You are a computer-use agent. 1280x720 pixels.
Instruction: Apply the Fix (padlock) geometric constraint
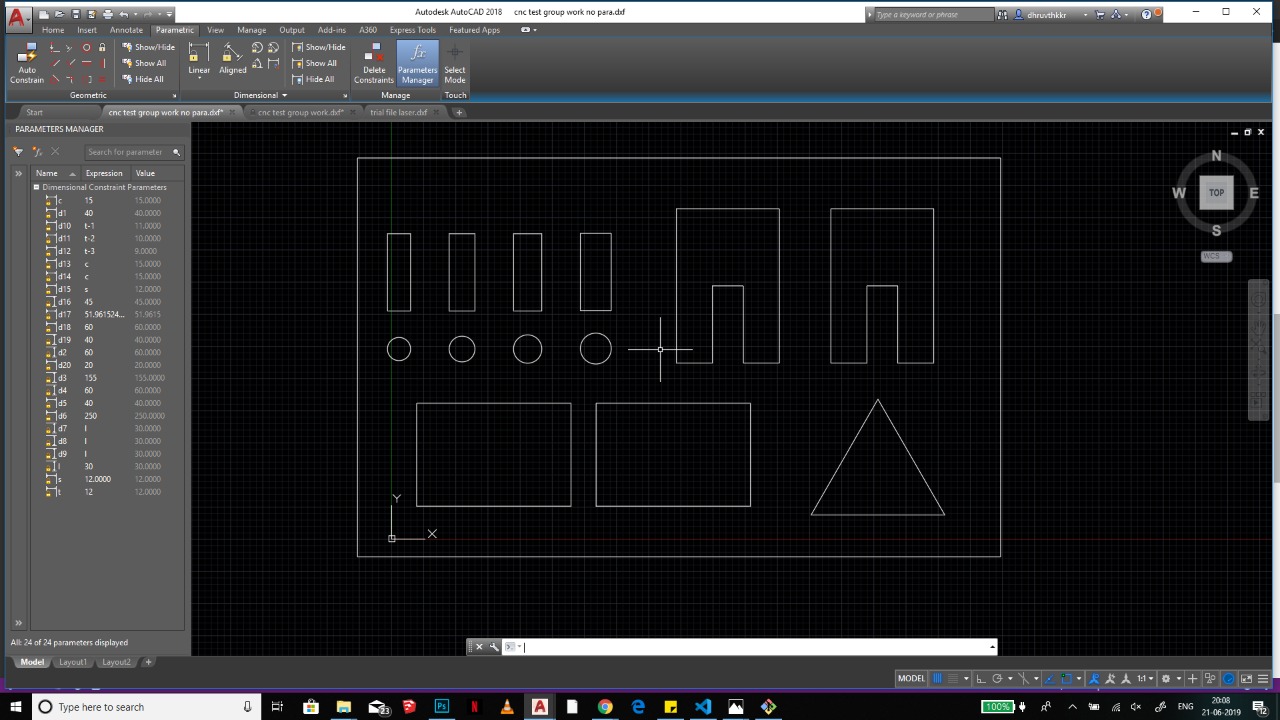[x=102, y=47]
